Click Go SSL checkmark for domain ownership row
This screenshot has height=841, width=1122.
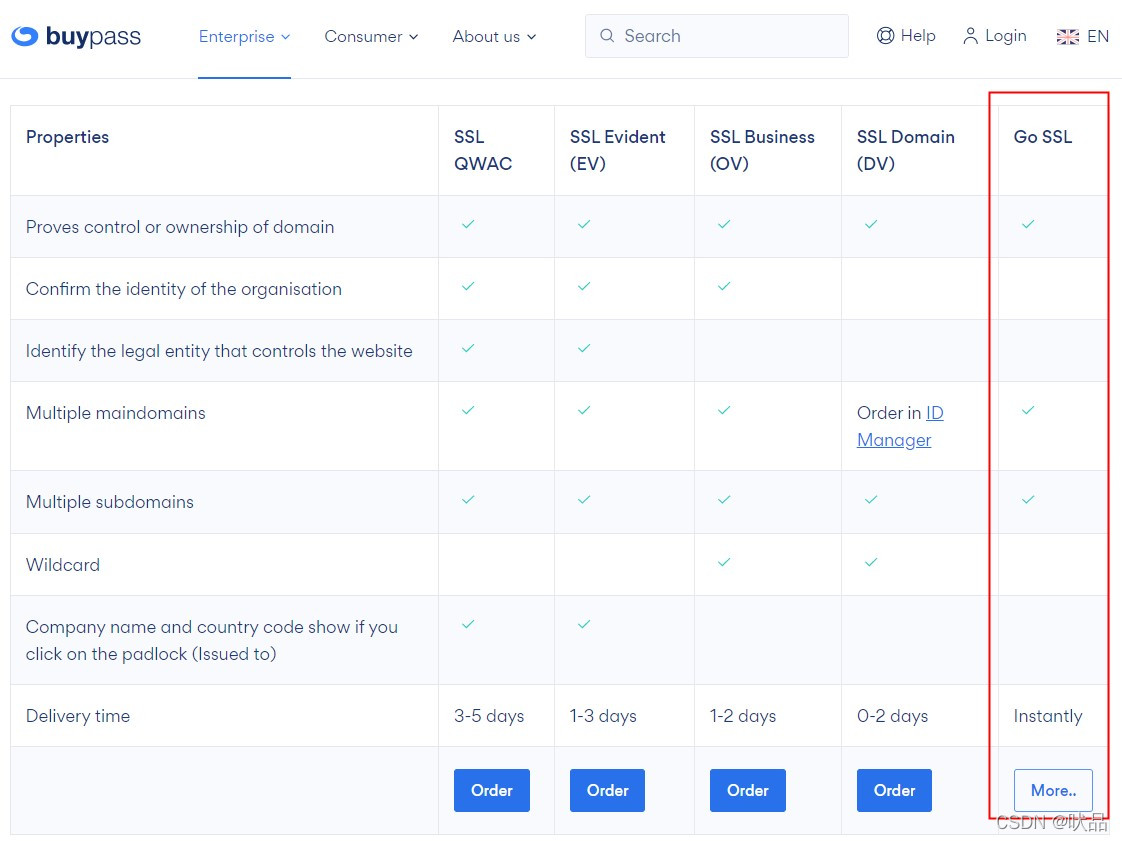pyautogui.click(x=1028, y=224)
